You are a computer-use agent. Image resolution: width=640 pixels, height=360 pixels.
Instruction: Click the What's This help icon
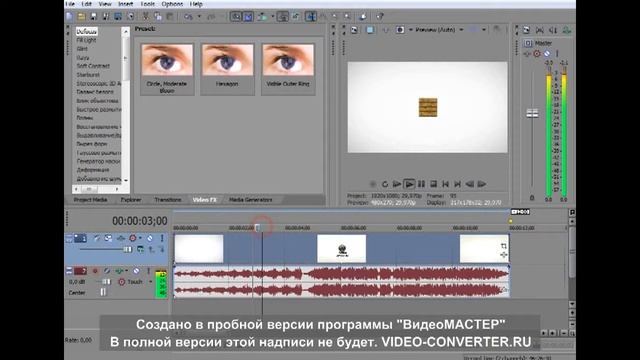(x=380, y=17)
